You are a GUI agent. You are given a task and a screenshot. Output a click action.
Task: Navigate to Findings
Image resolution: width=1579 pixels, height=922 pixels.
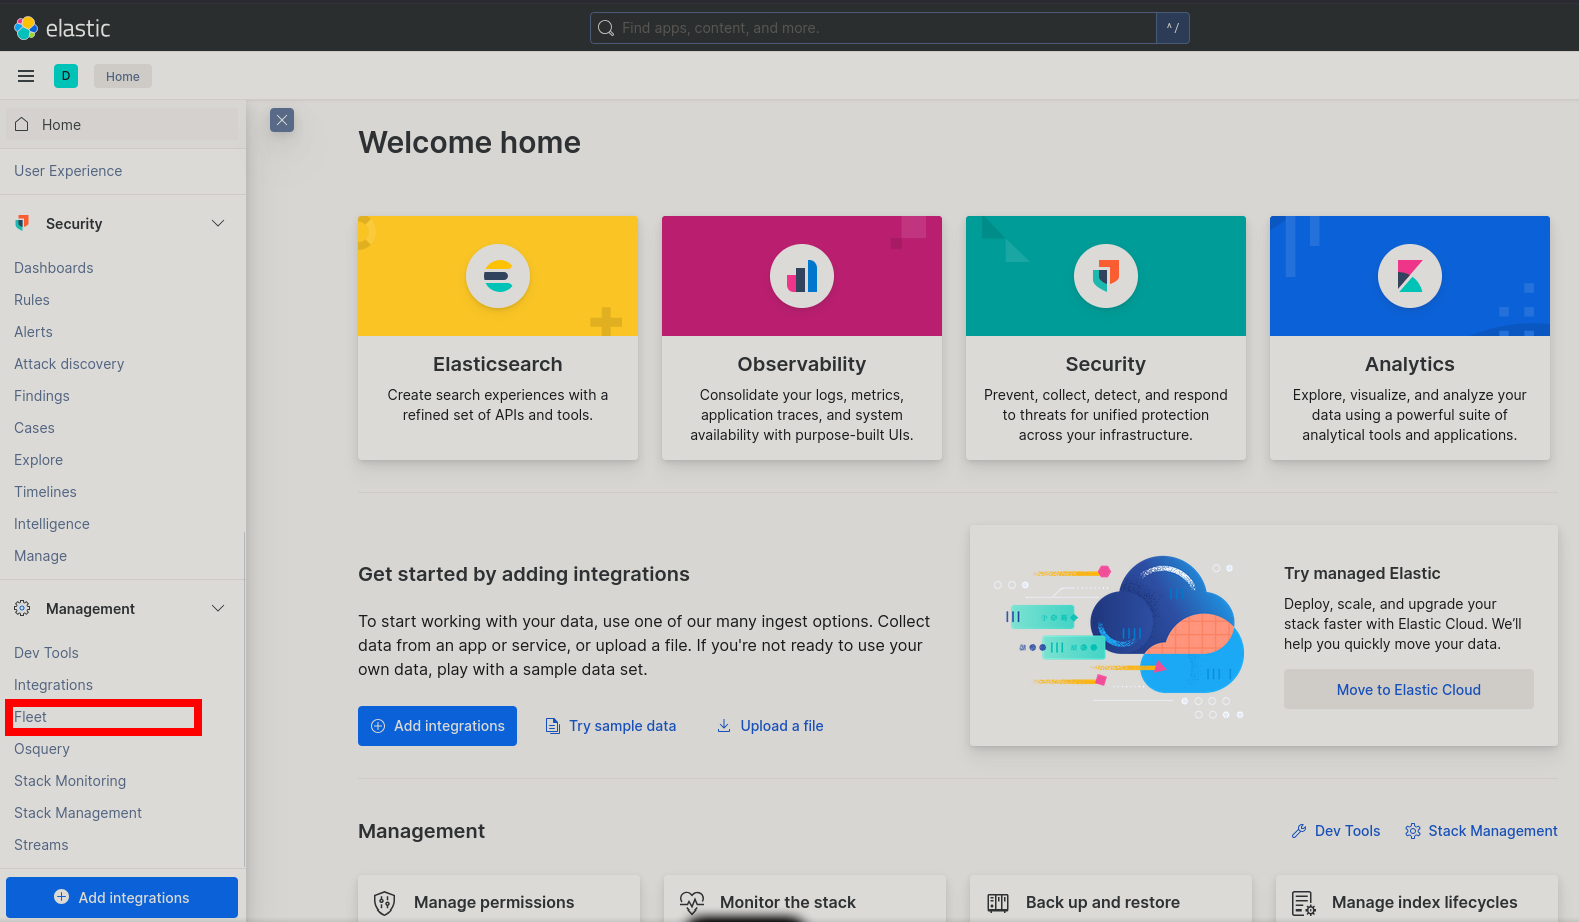(42, 396)
